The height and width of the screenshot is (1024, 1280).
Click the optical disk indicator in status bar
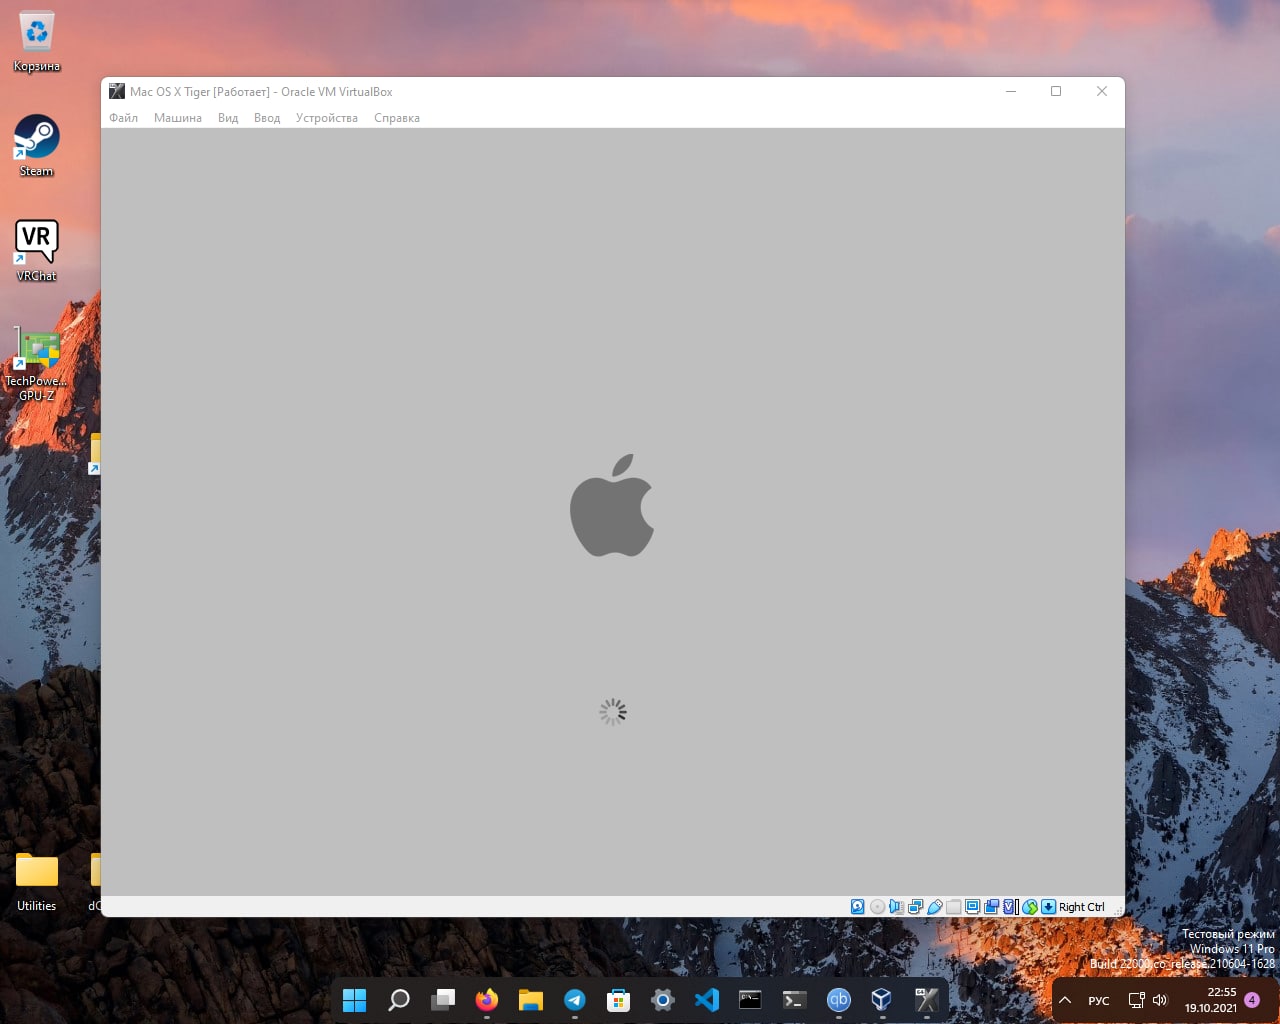click(877, 907)
